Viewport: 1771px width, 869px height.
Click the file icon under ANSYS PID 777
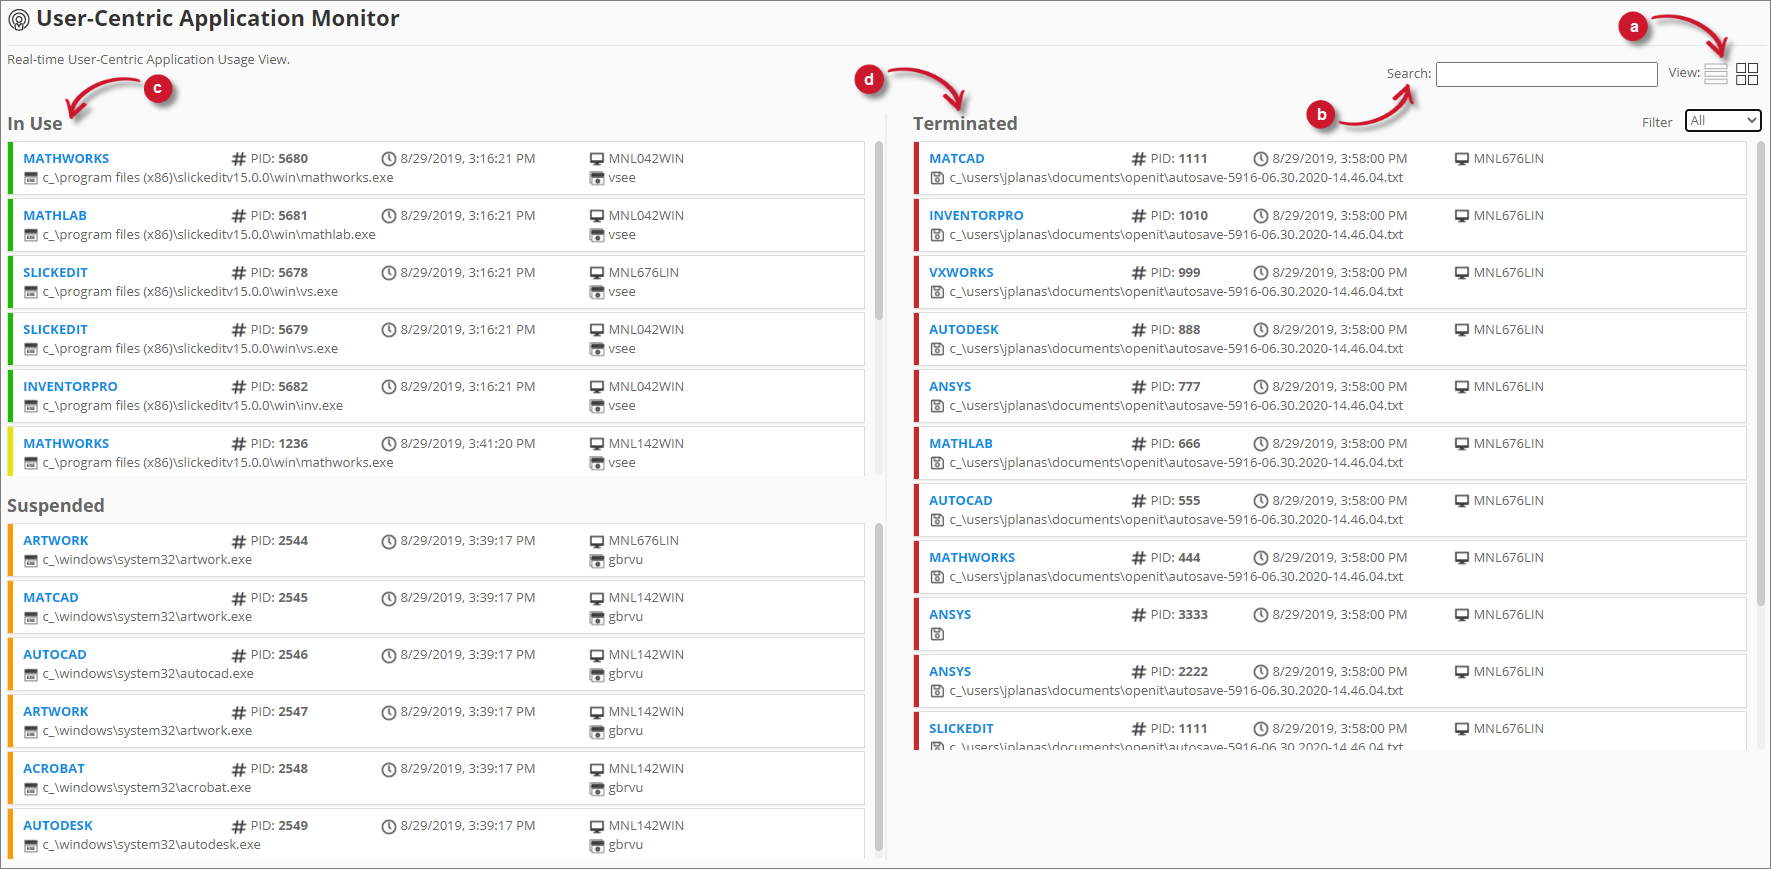[937, 406]
